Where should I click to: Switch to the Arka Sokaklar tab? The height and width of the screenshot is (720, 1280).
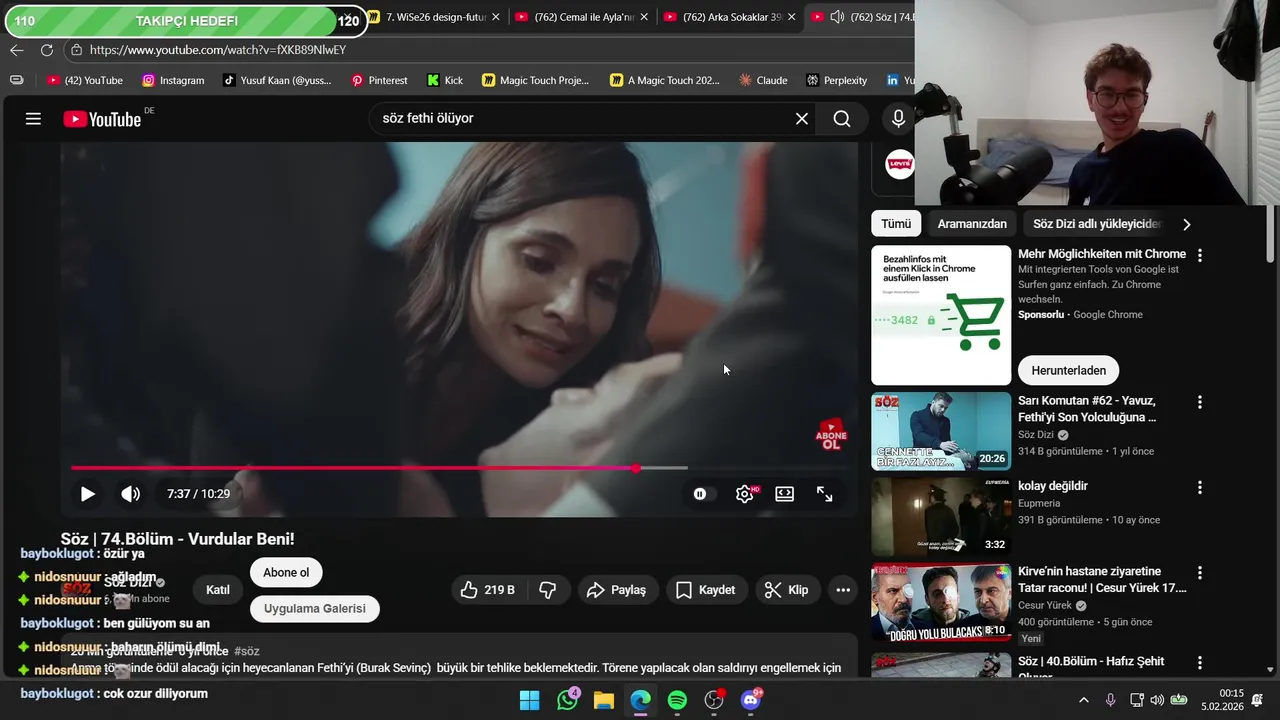coord(730,17)
